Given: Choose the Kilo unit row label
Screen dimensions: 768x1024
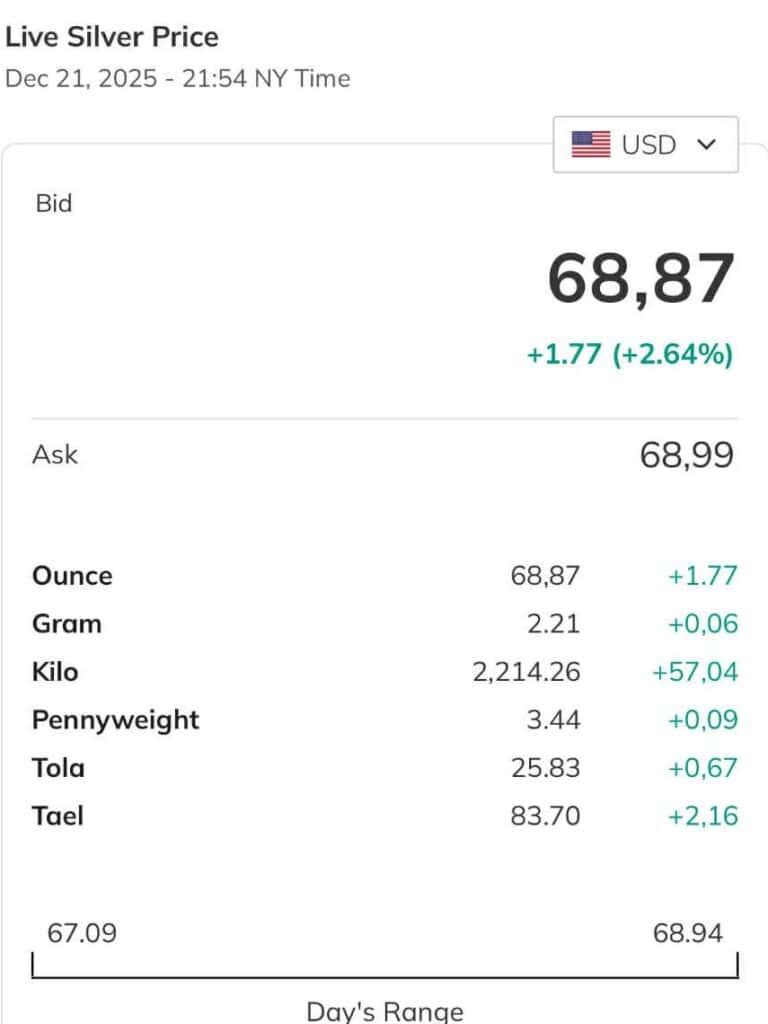Looking at the screenshot, I should pos(55,672).
